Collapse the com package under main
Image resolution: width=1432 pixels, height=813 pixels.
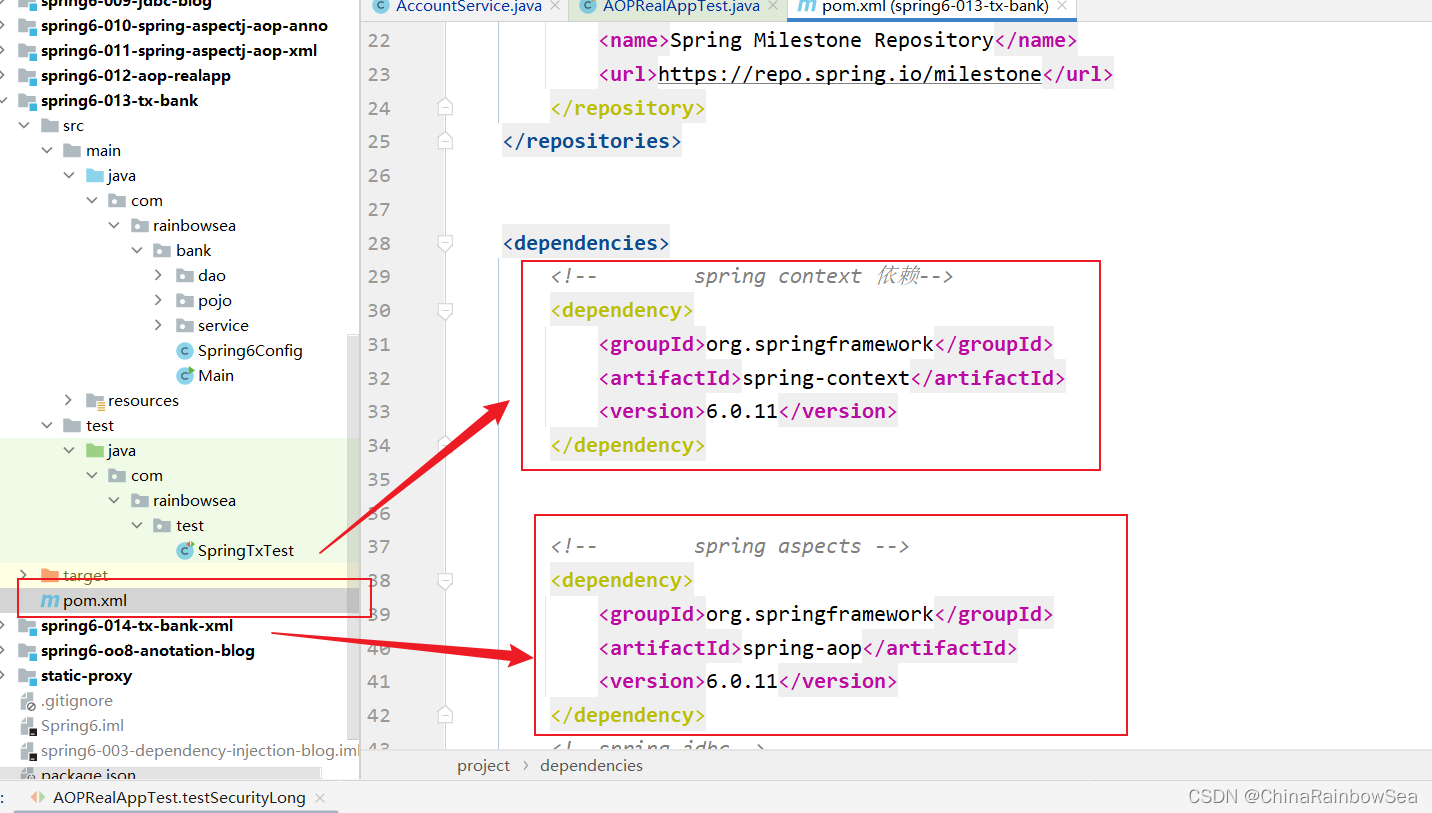92,200
